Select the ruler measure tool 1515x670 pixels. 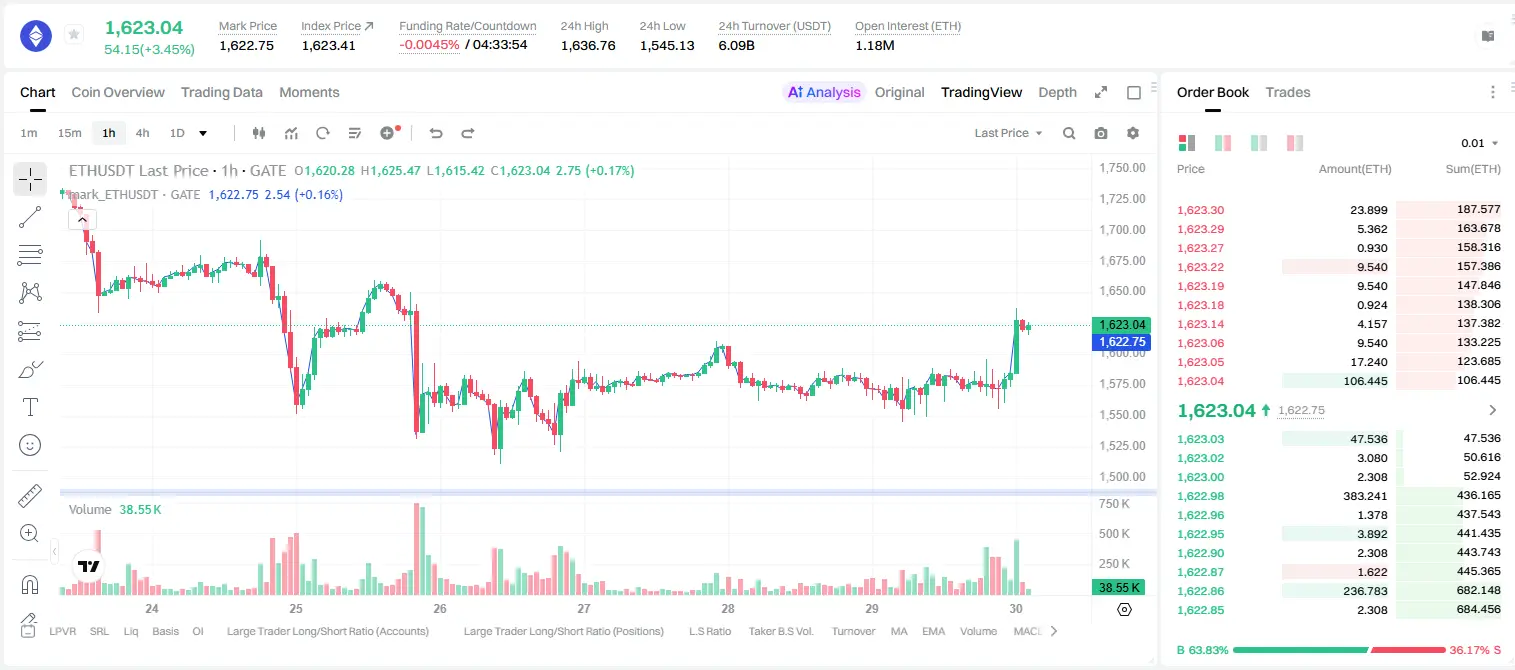pos(30,496)
